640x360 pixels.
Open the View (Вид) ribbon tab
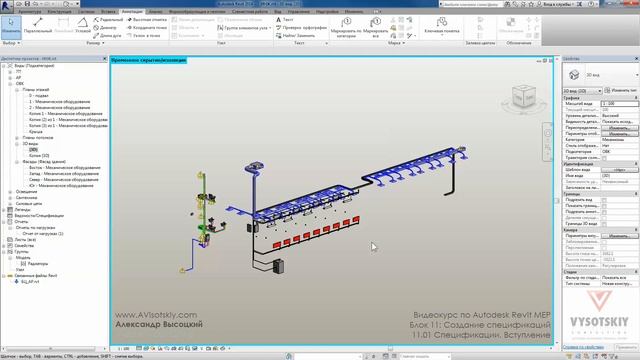point(278,12)
